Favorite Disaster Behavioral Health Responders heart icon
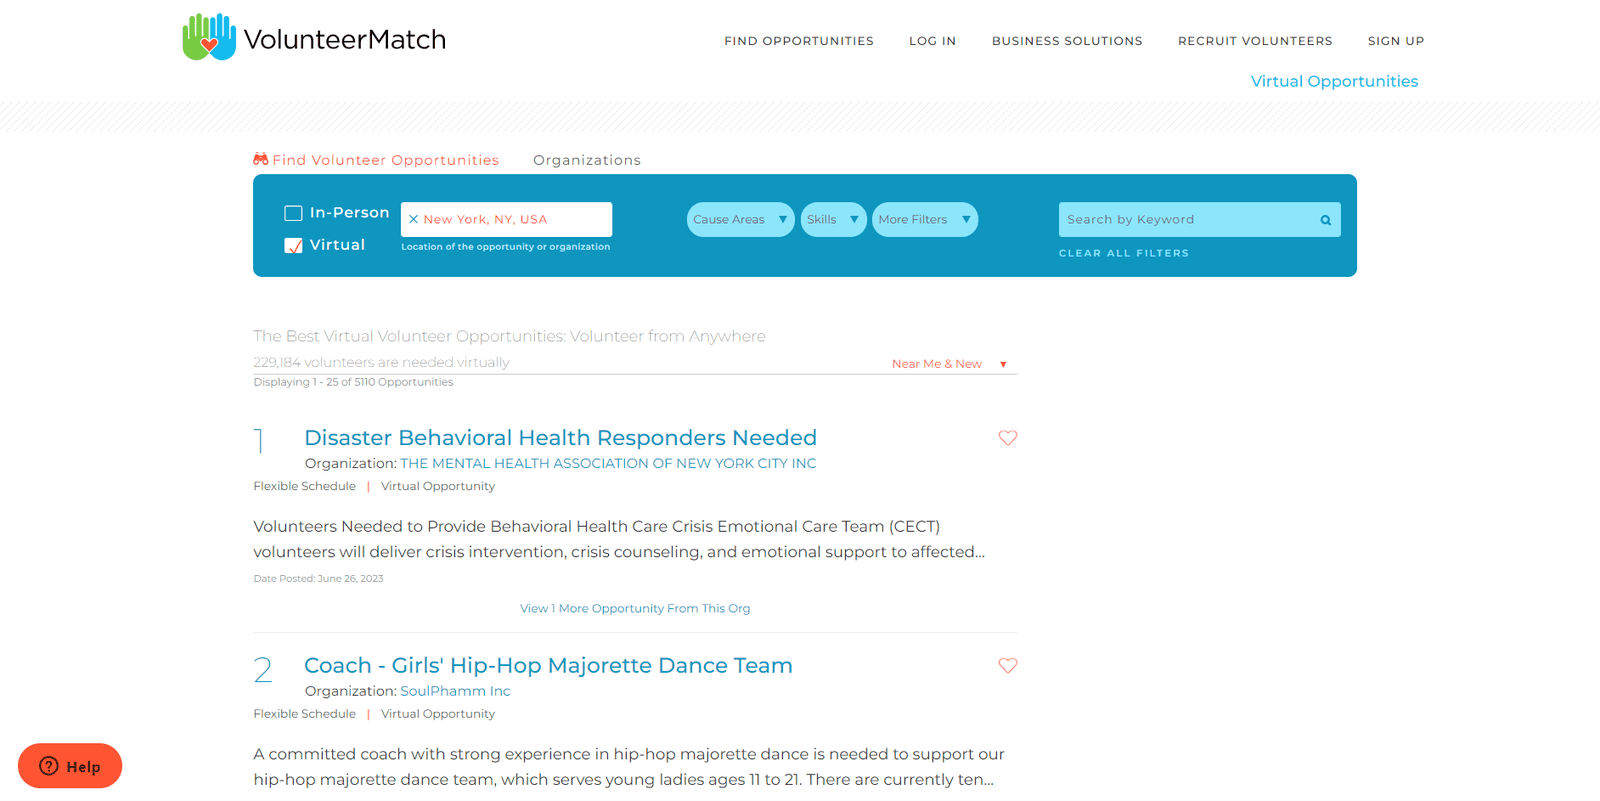The width and height of the screenshot is (1600, 801). point(1008,438)
